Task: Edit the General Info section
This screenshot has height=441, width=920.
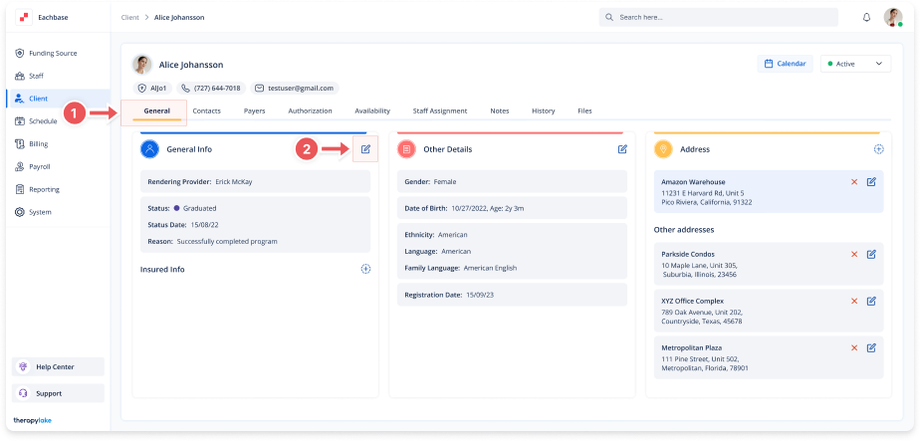Action: tap(366, 149)
